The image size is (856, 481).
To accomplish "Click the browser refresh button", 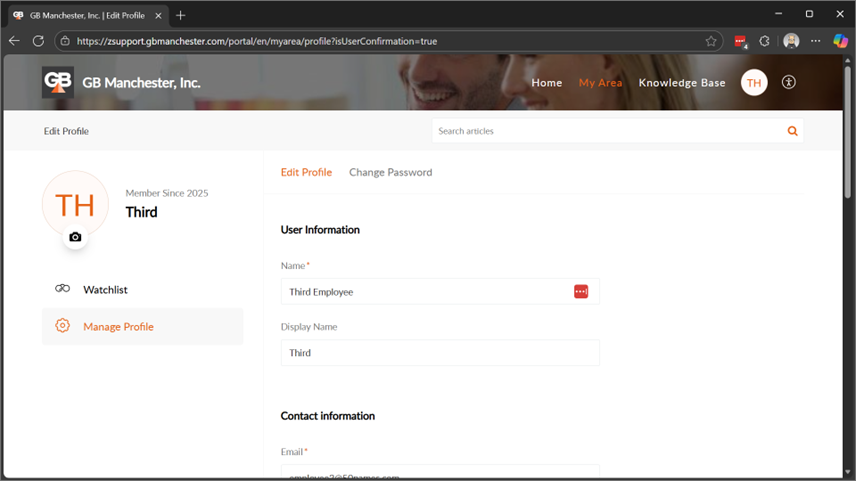I will pyautogui.click(x=38, y=41).
